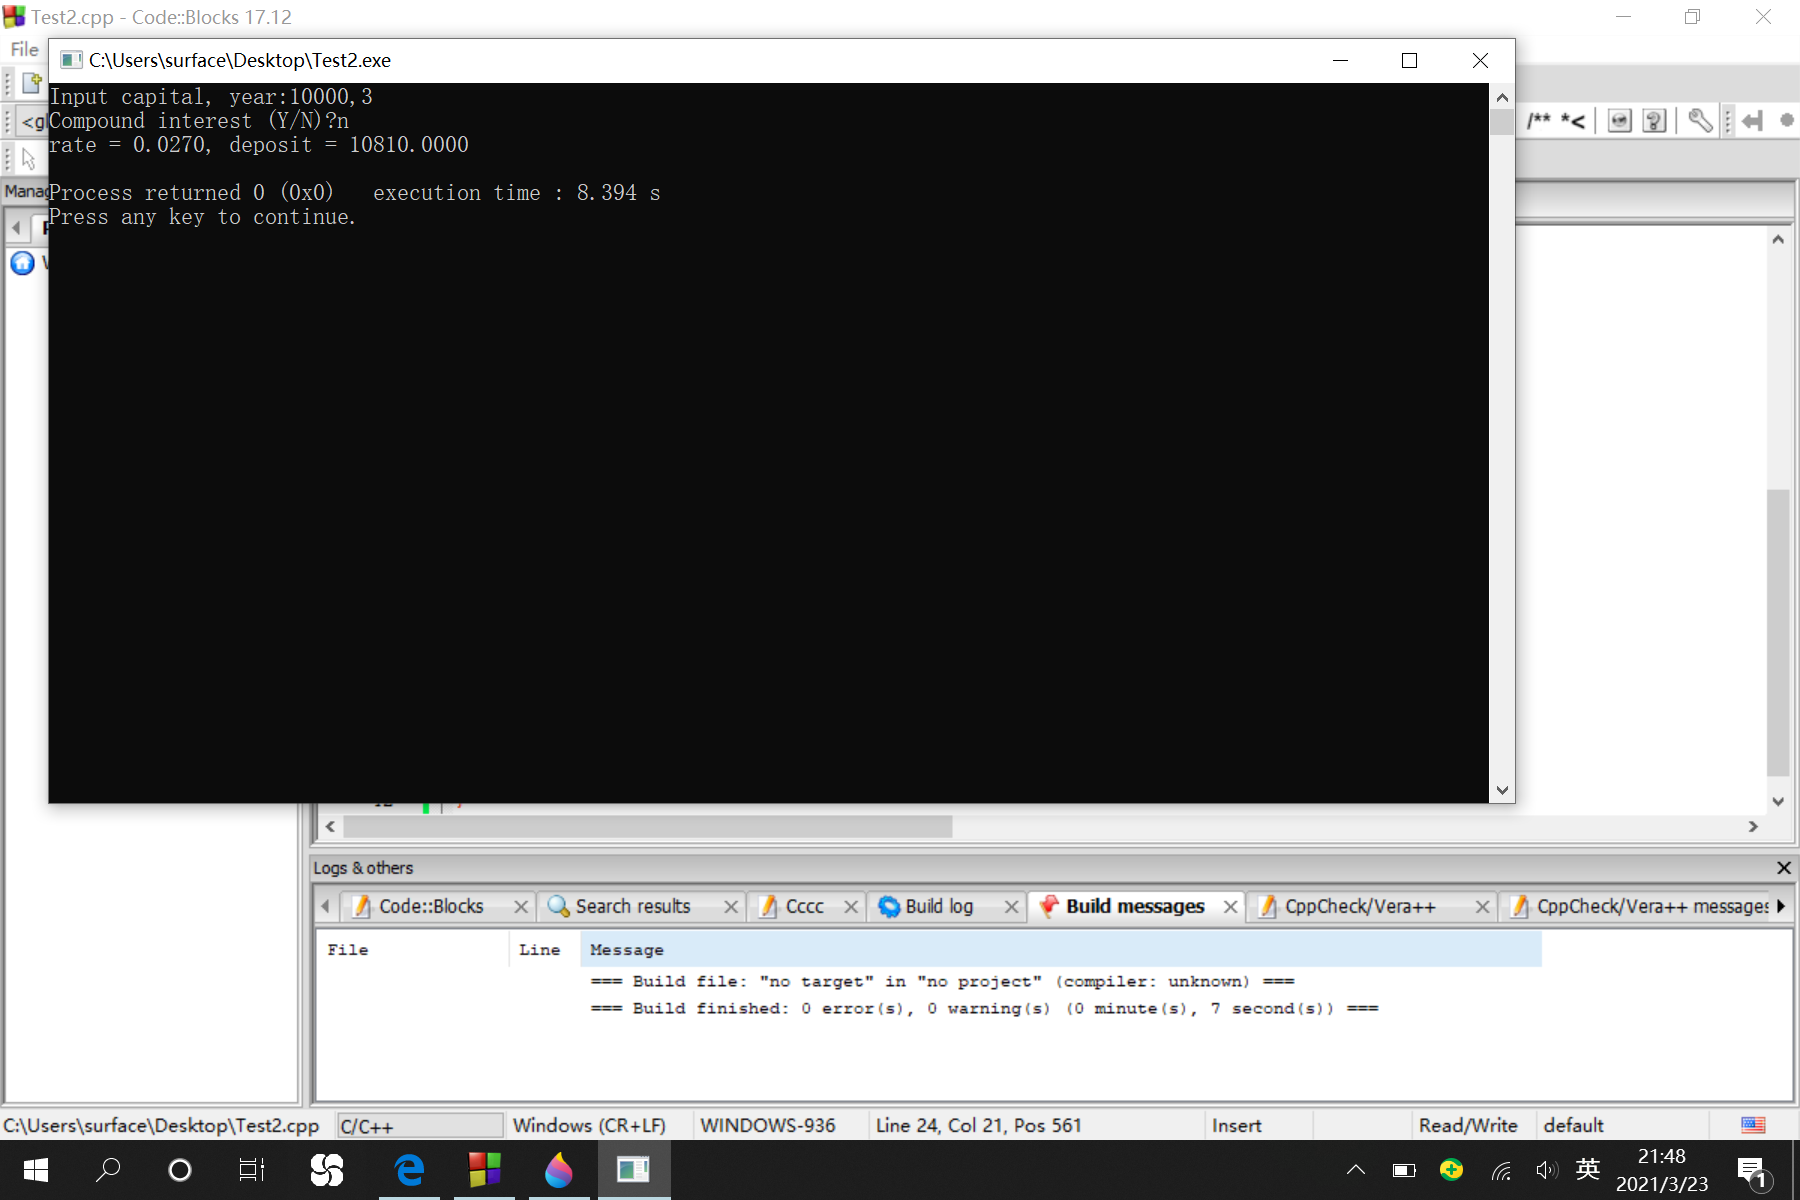
Task: Open notification action center icon
Action: pos(1753,1172)
